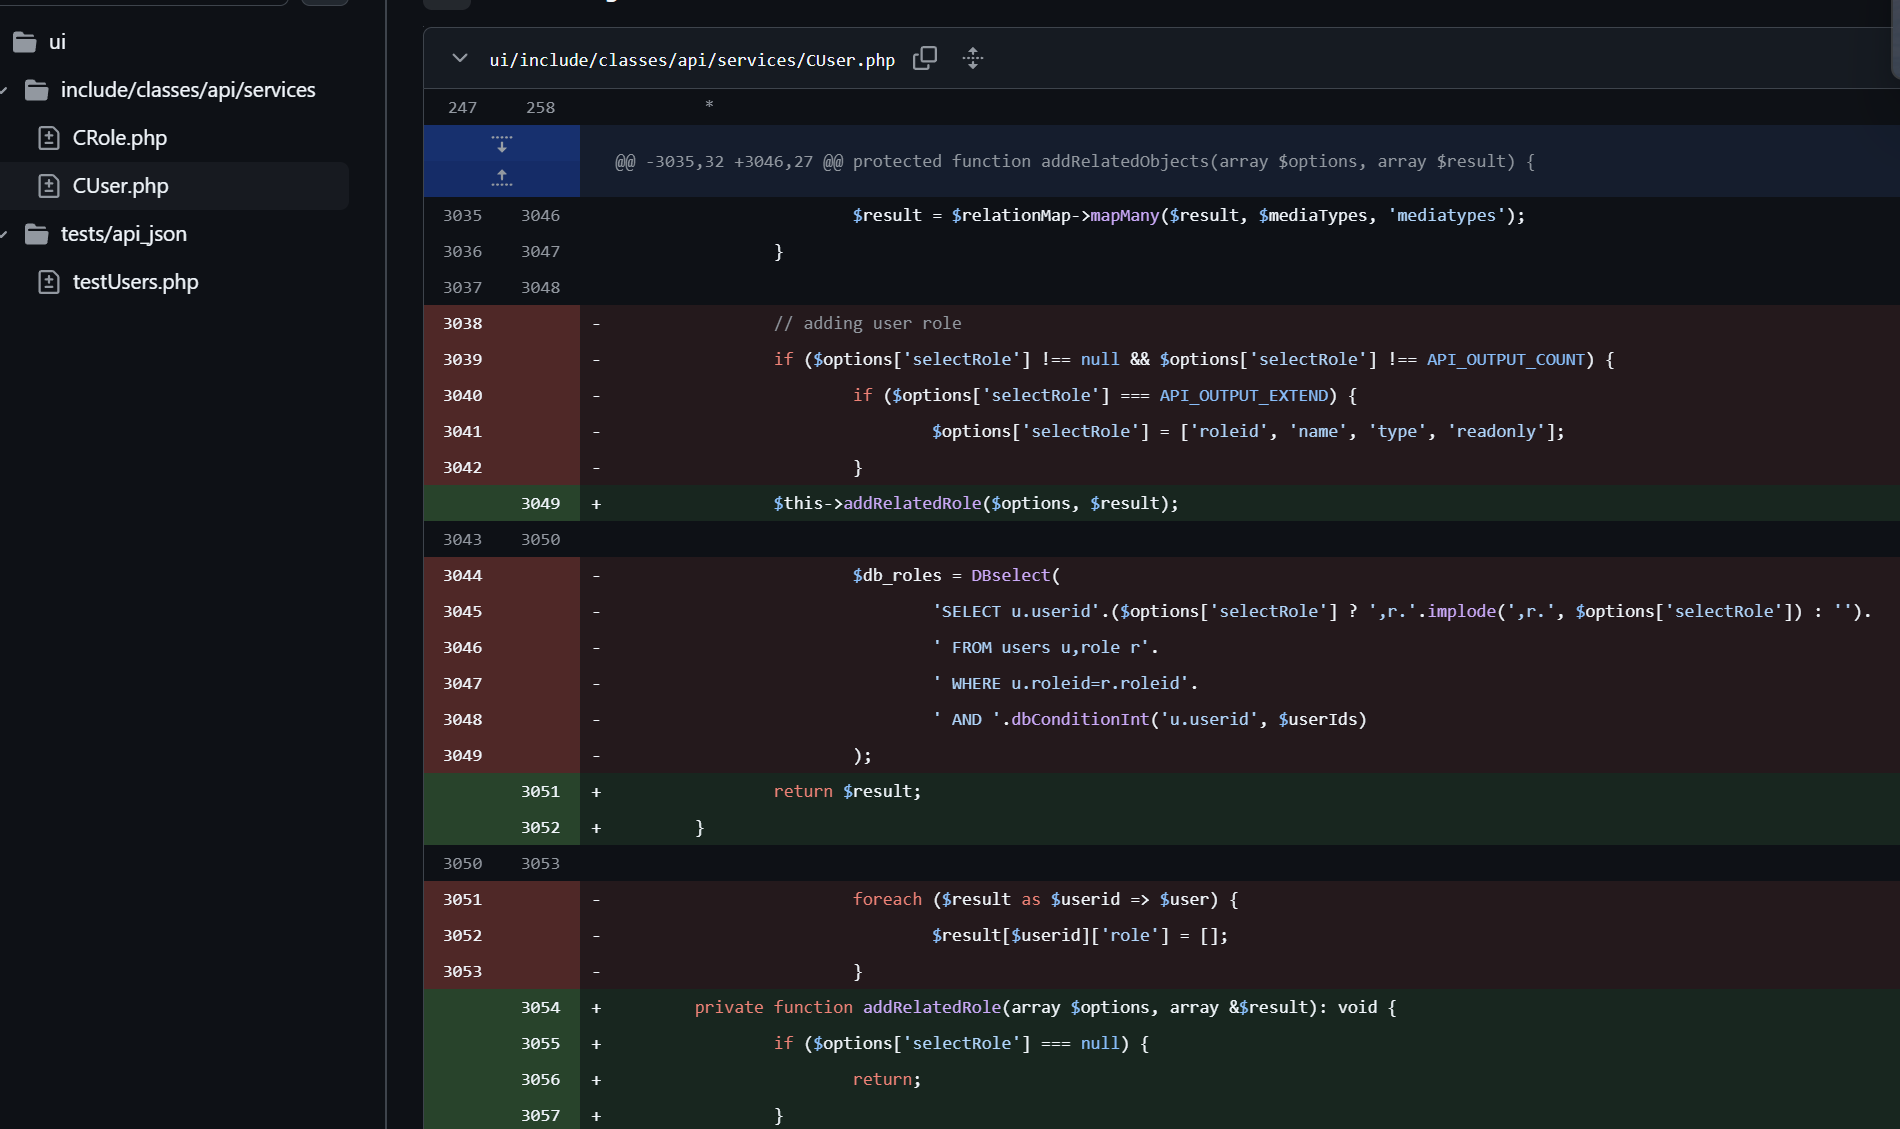Click the removed comment '// adding user role'

coord(867,323)
